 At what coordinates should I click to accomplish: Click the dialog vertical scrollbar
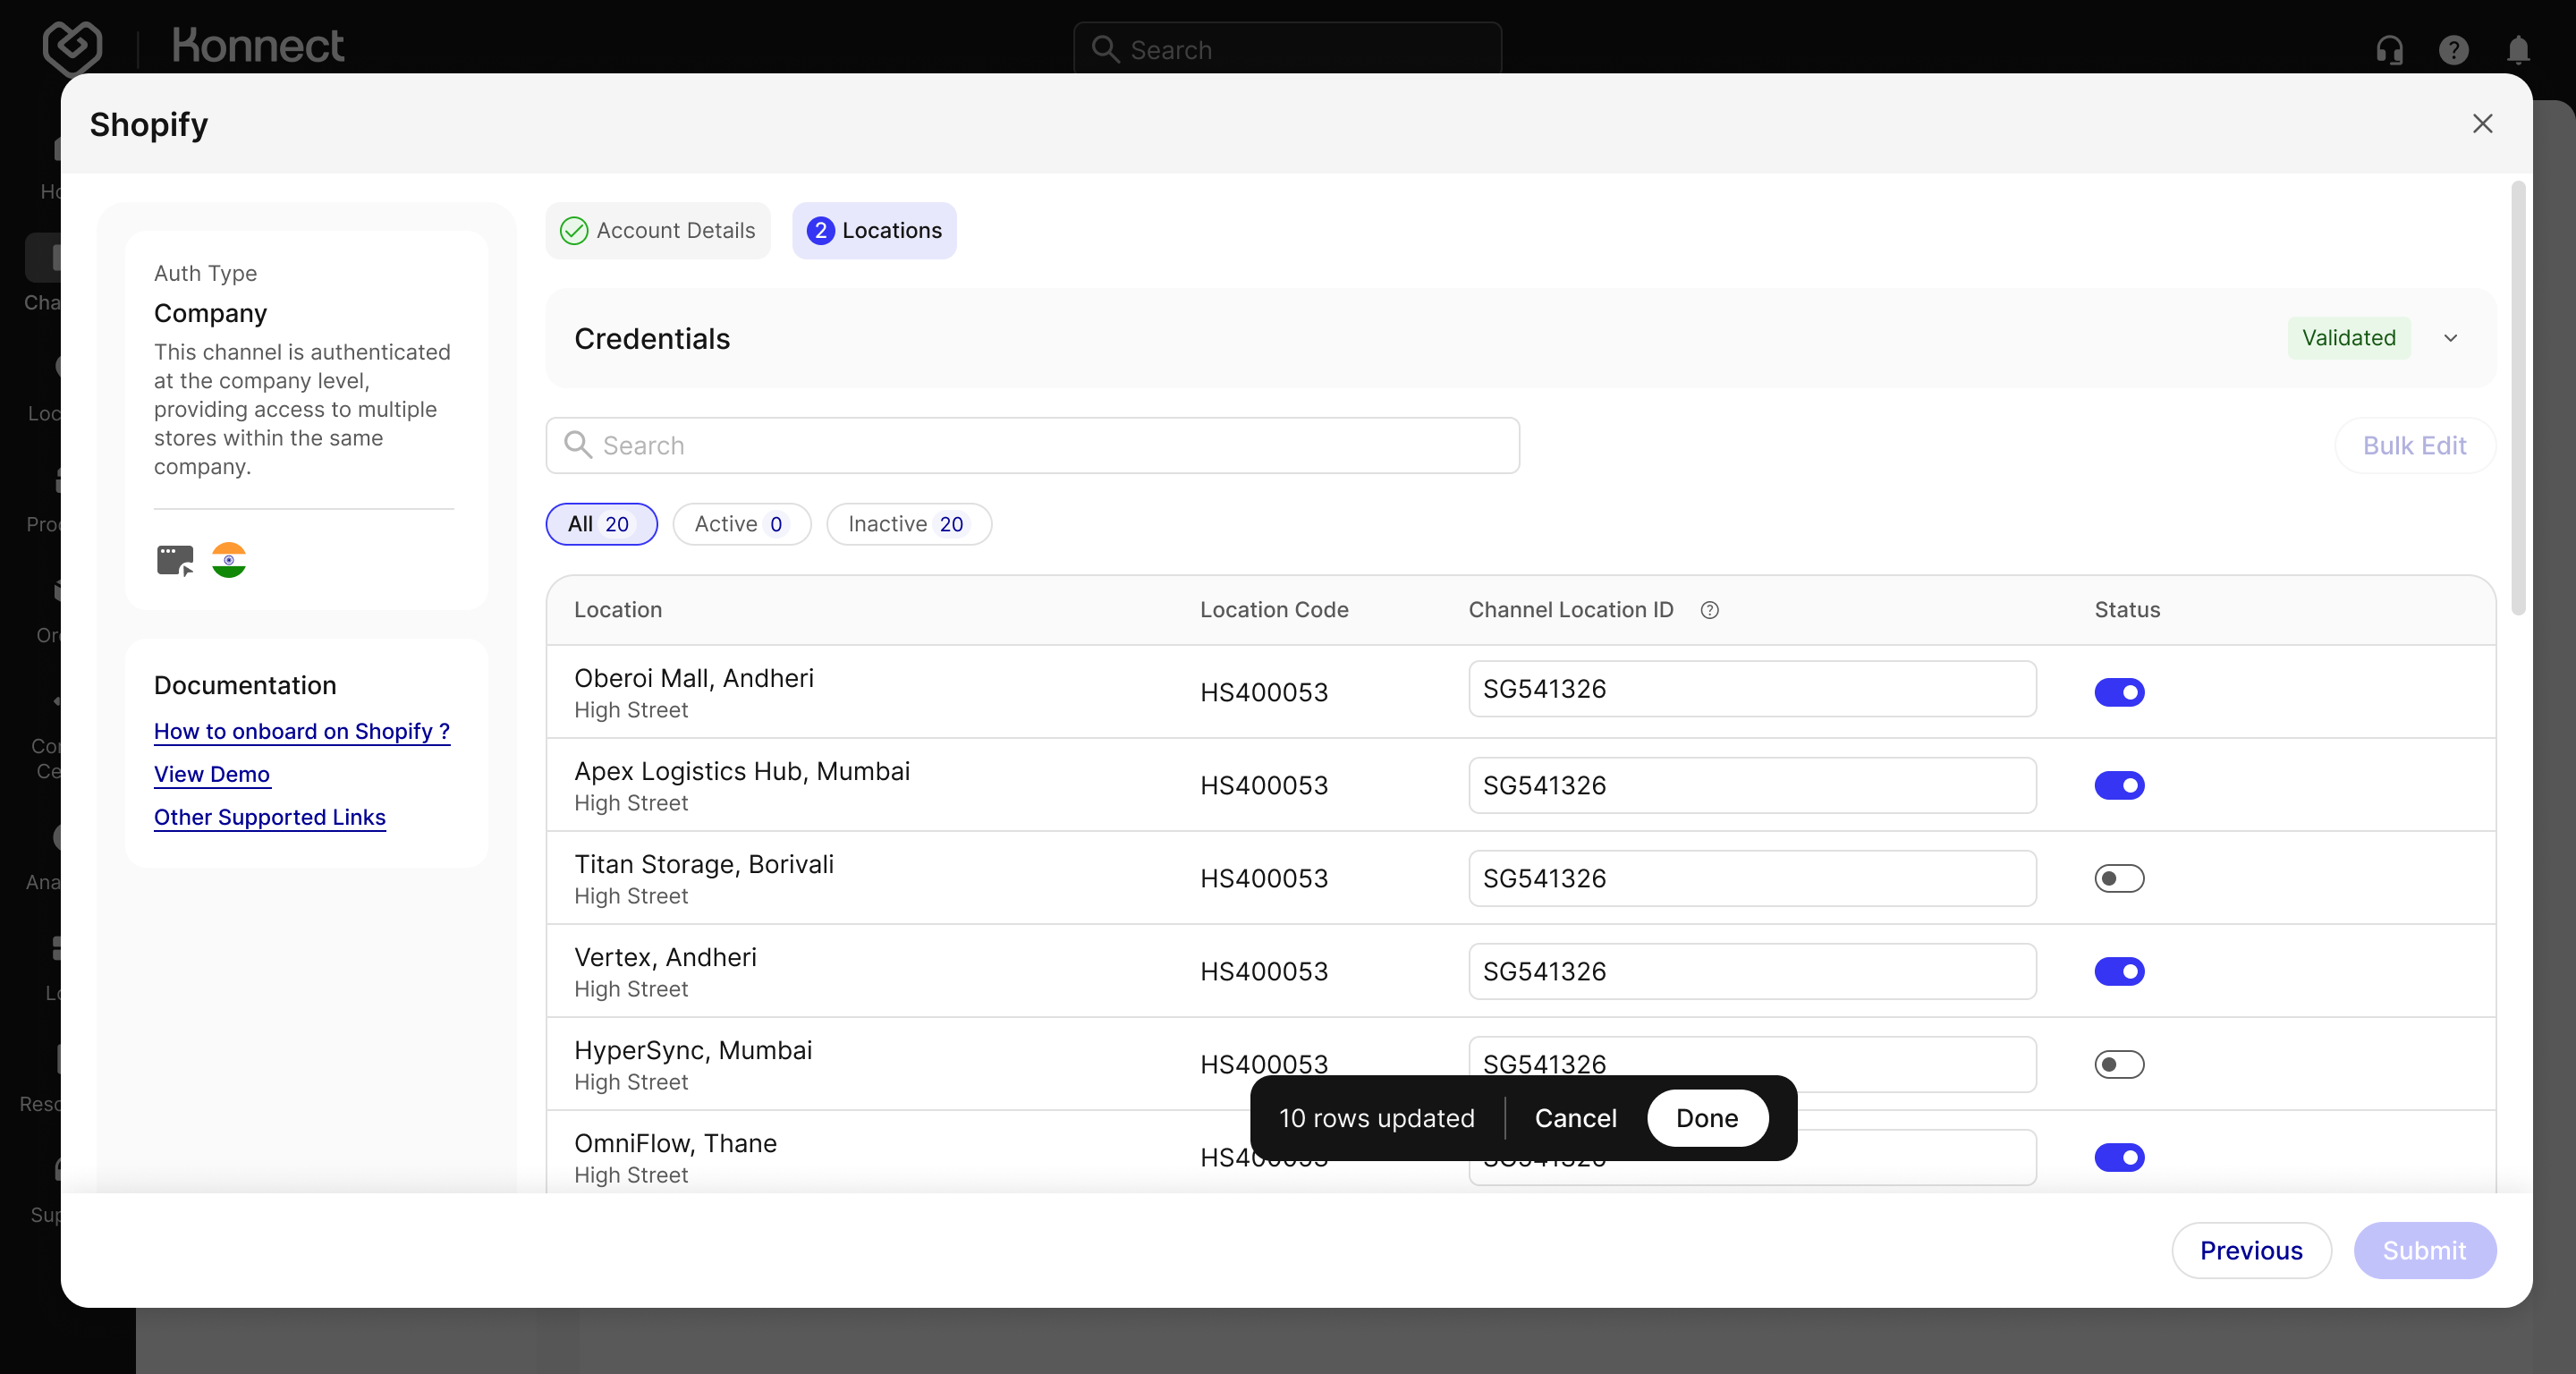tap(2517, 398)
